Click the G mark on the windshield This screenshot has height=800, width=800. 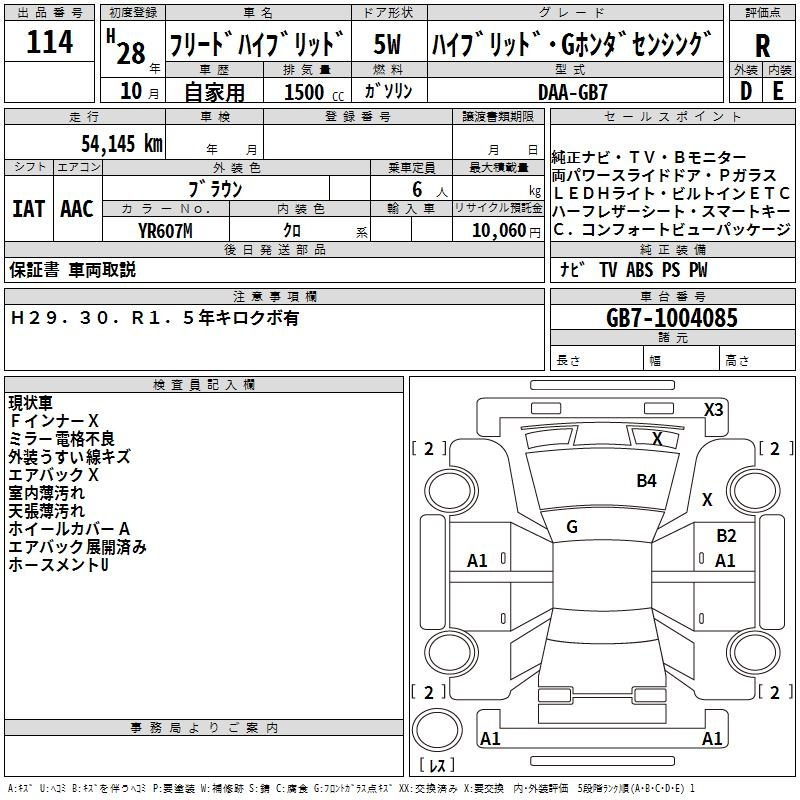click(x=571, y=527)
